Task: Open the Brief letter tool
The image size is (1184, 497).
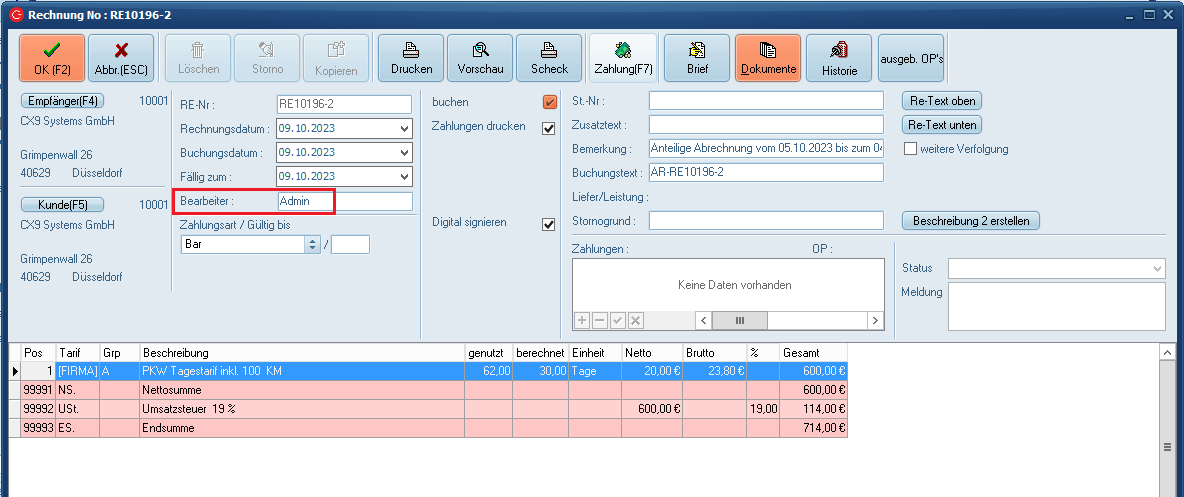Action: (697, 58)
